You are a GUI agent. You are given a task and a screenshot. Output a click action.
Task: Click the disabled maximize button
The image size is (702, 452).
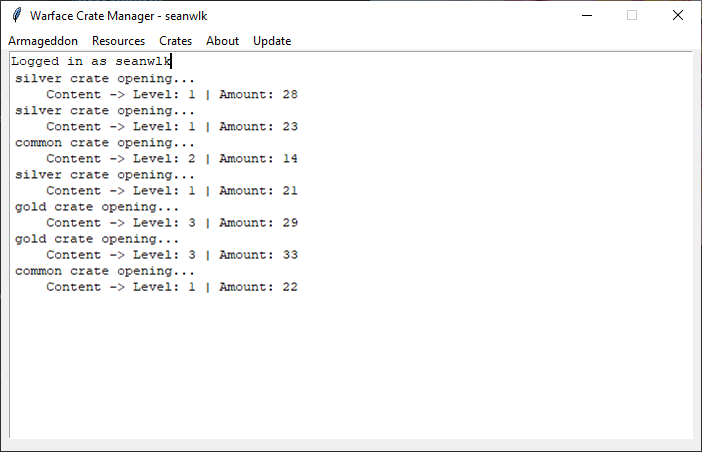(632, 15)
